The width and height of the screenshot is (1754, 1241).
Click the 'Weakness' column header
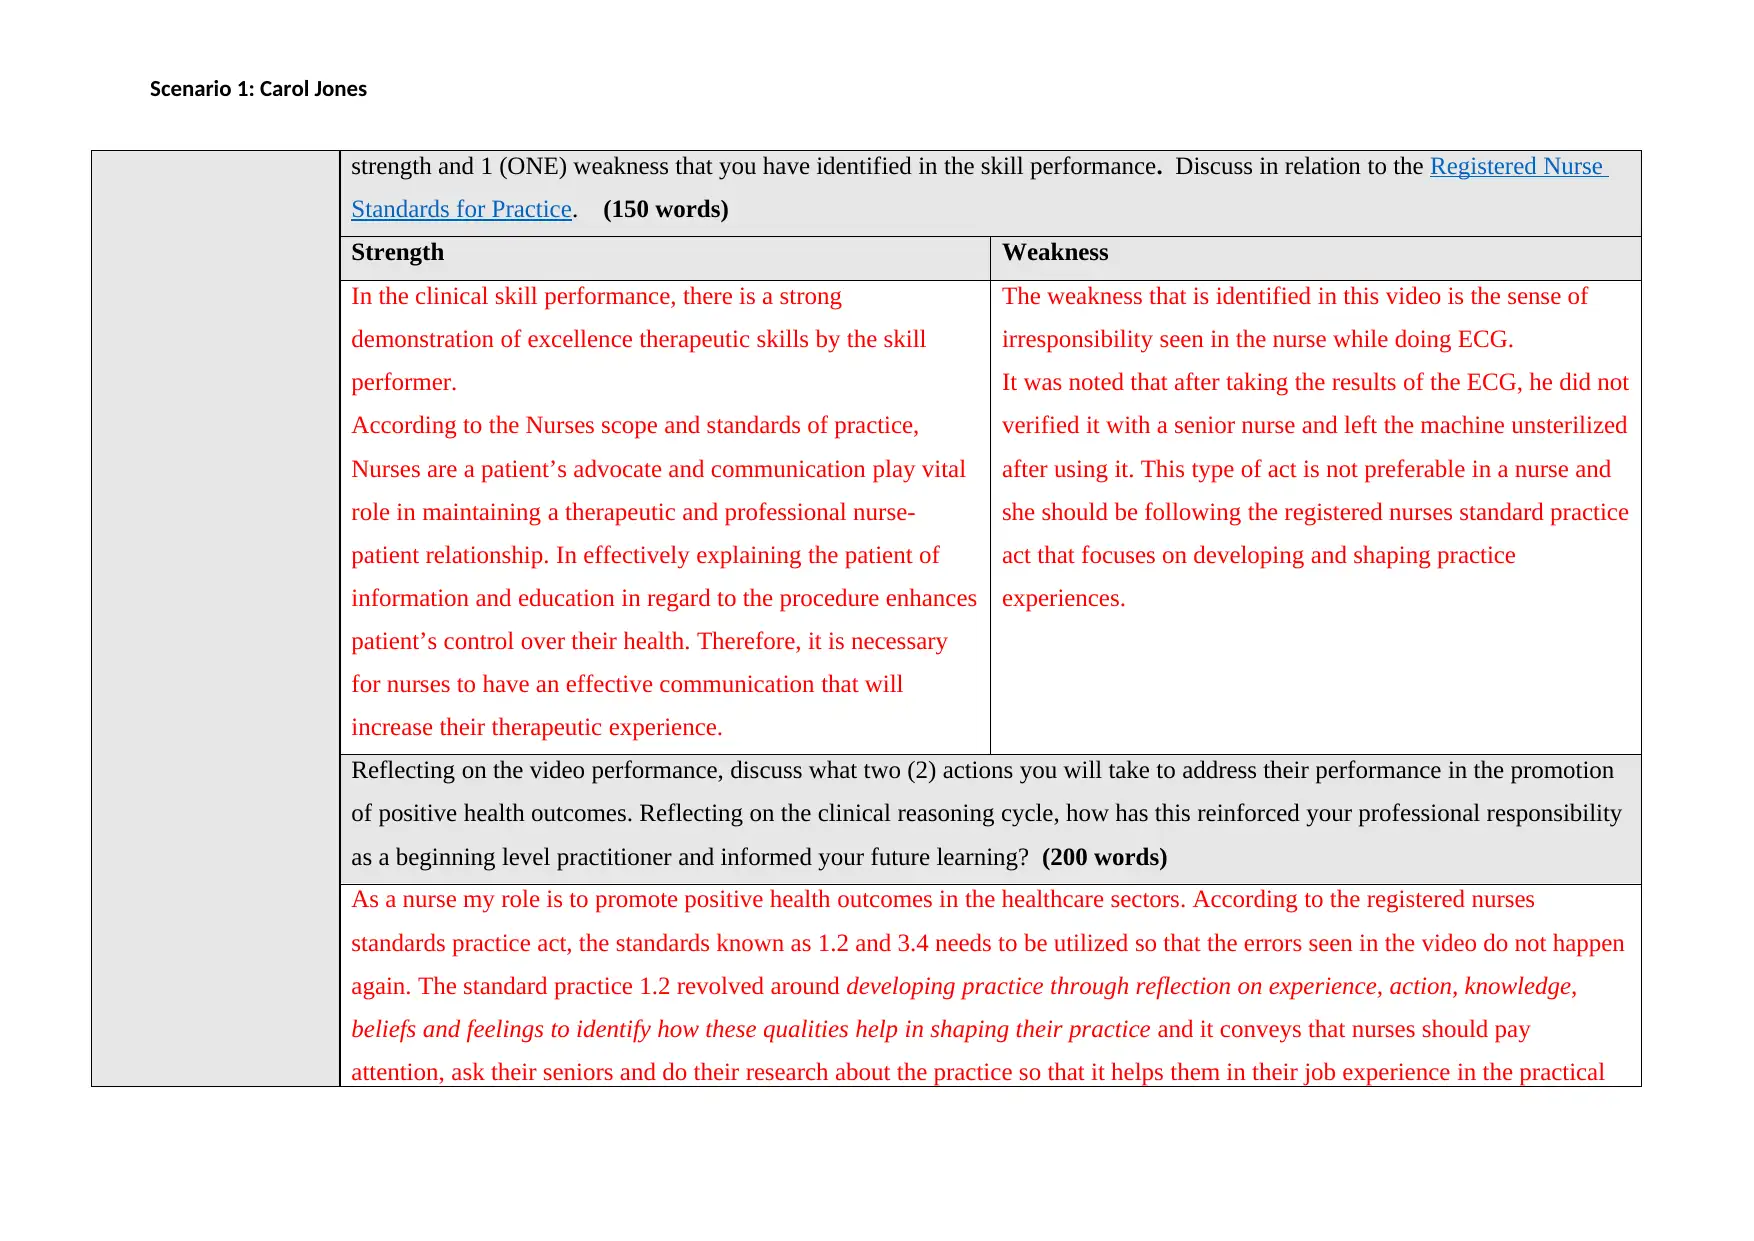coord(1055,252)
